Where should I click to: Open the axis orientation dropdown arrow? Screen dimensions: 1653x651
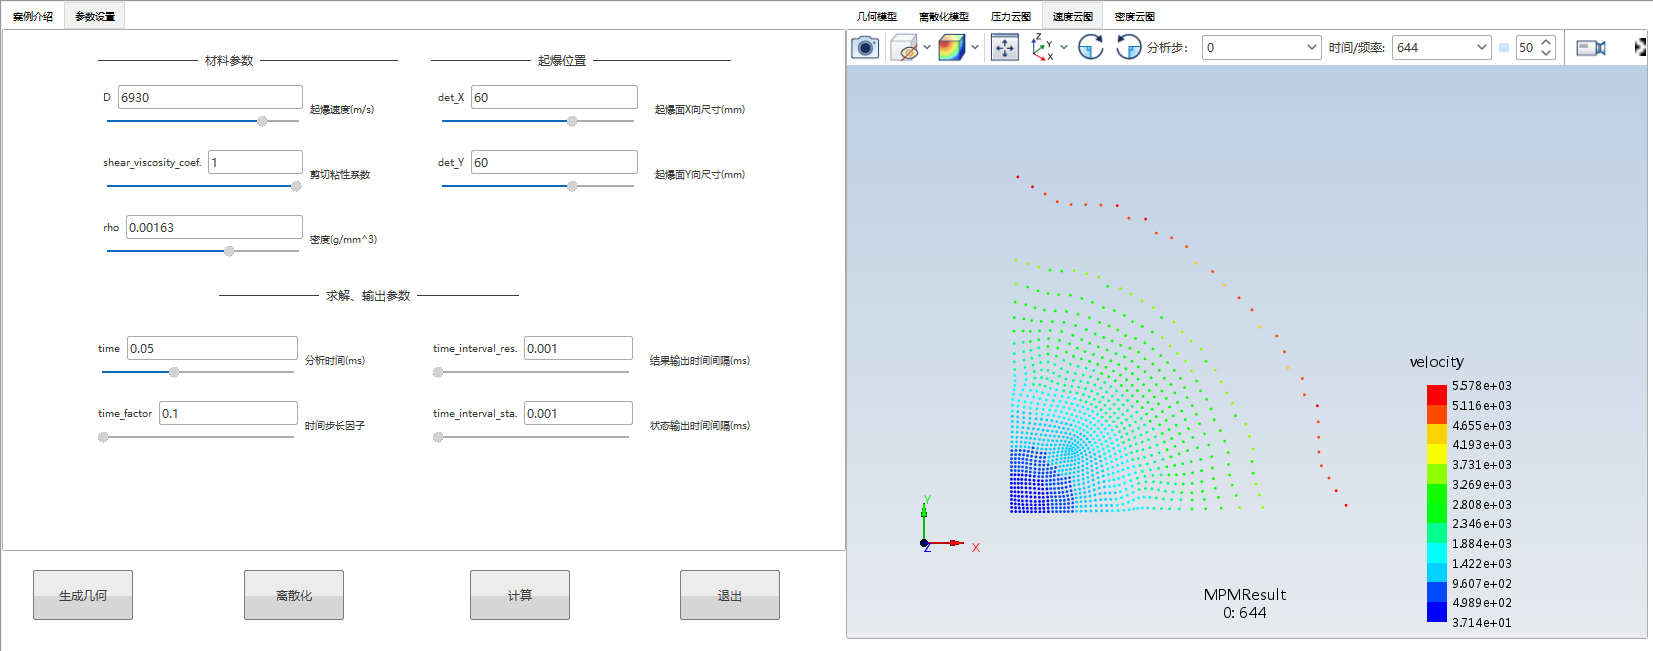(x=1064, y=47)
